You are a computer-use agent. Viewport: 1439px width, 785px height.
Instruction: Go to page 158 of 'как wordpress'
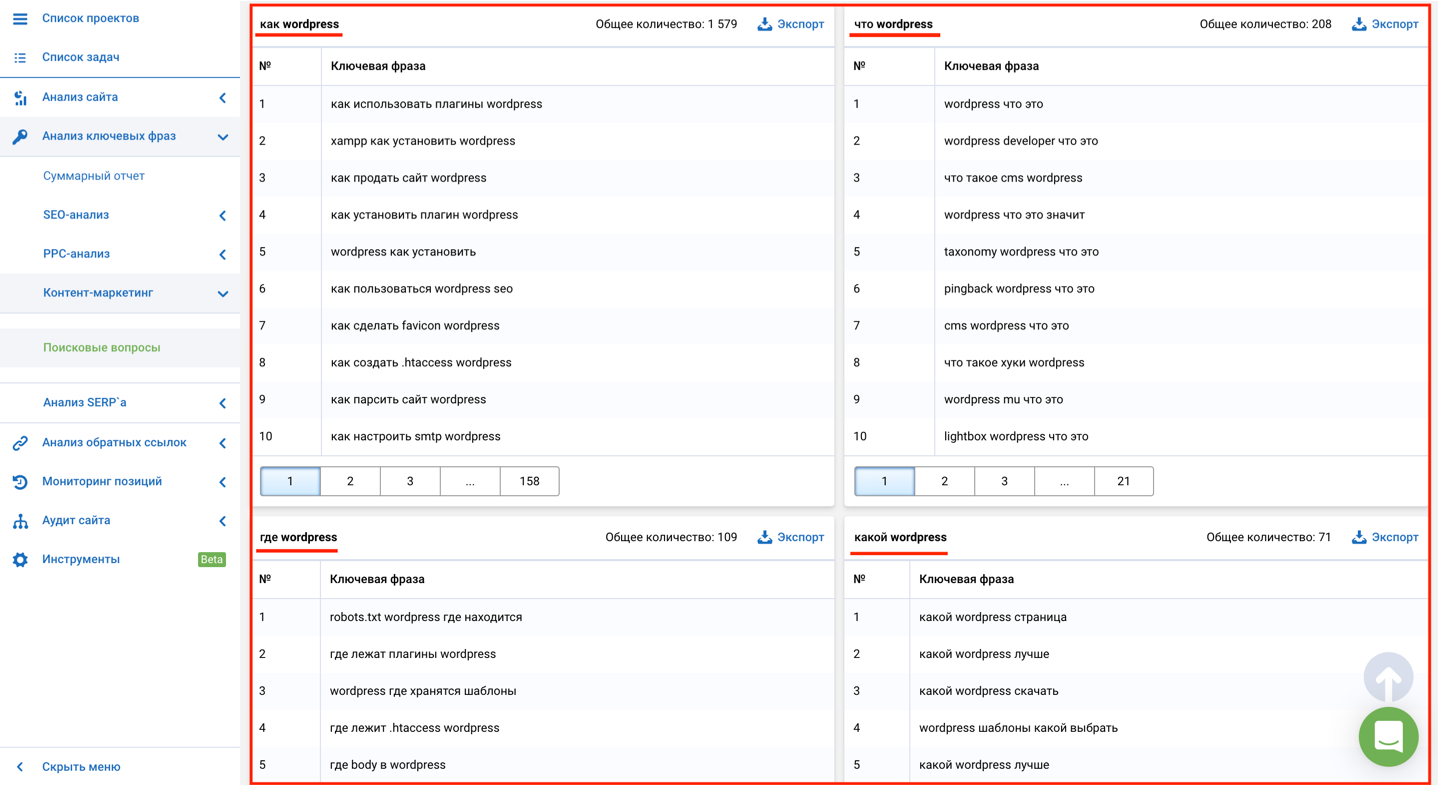(x=529, y=481)
